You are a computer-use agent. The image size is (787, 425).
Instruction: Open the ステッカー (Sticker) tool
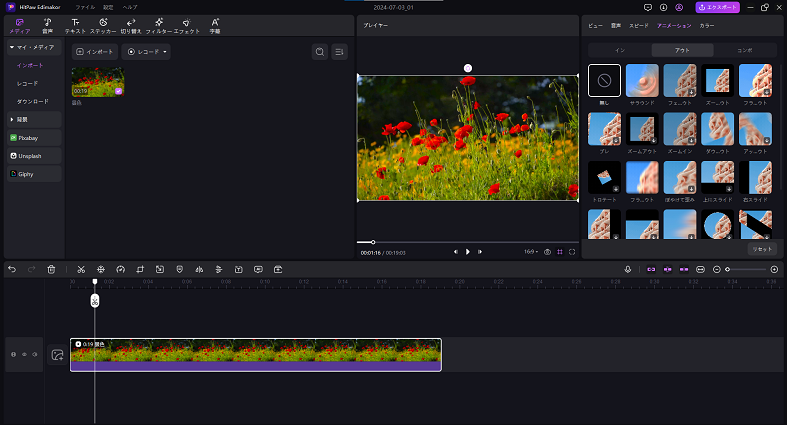click(x=103, y=25)
